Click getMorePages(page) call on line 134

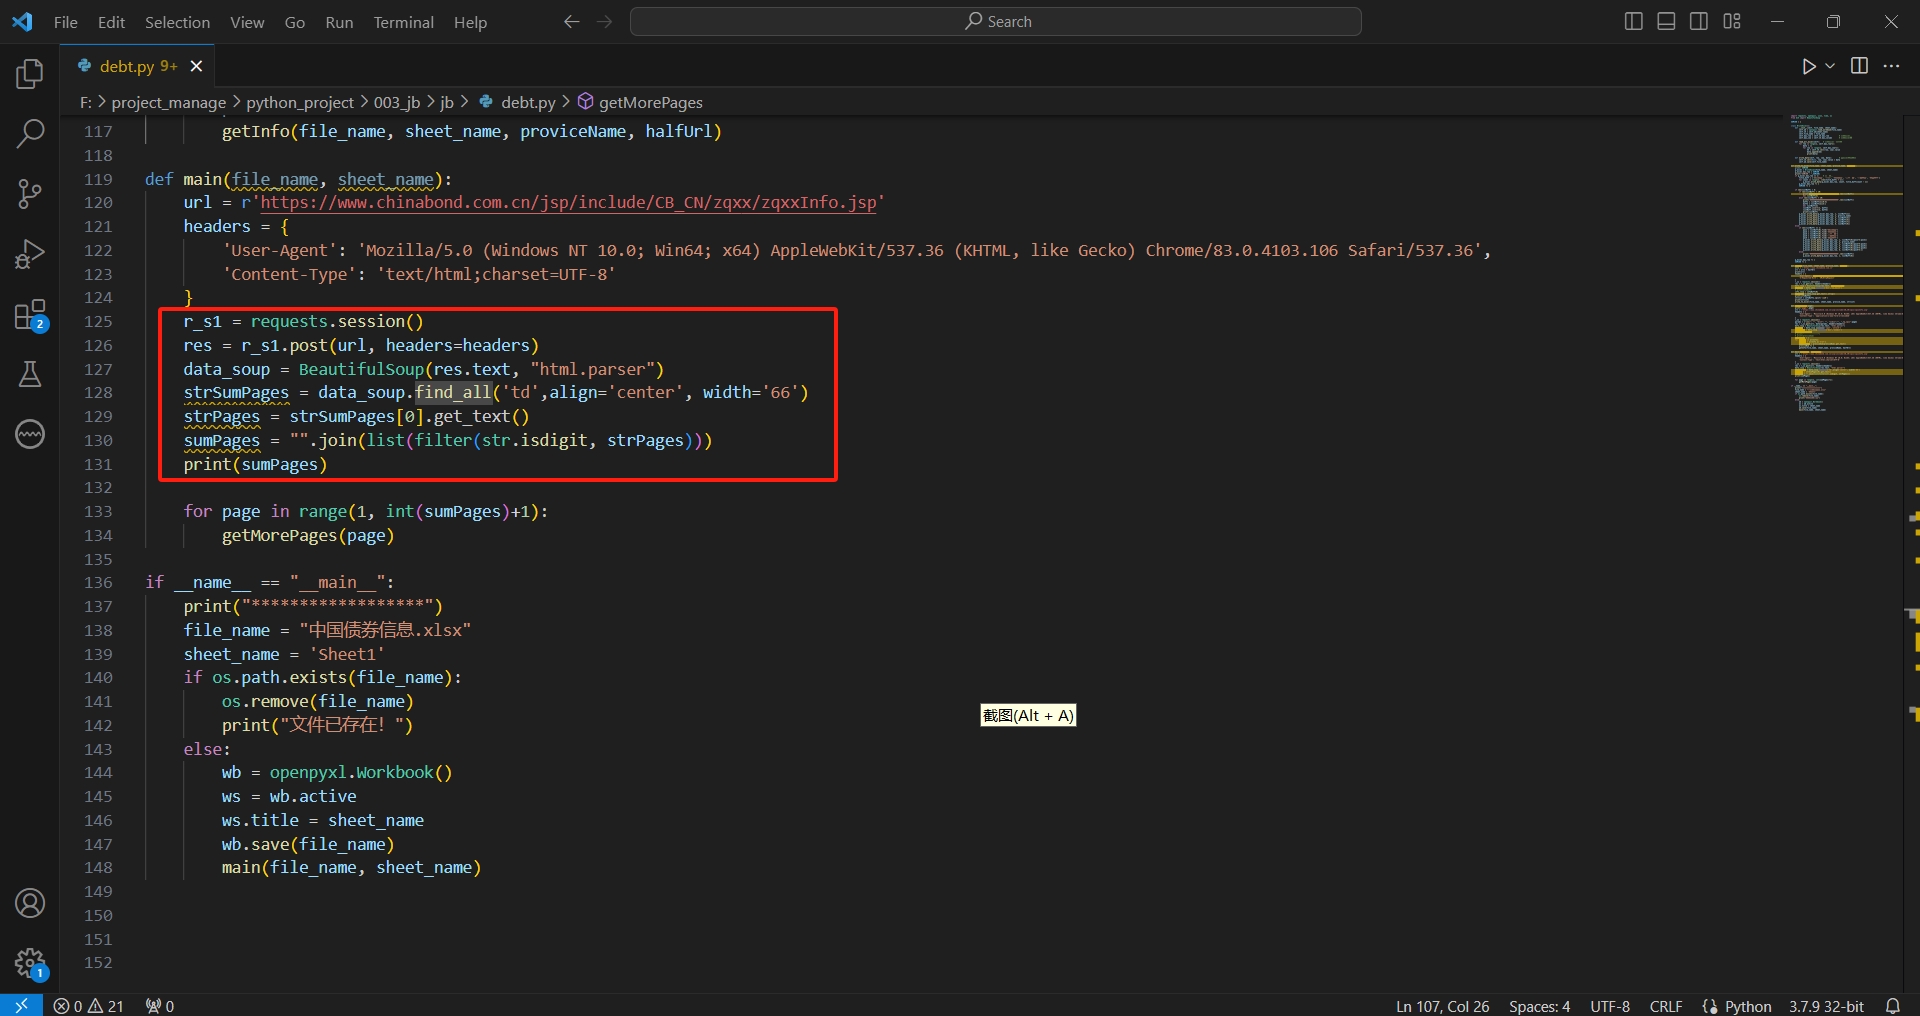click(x=308, y=536)
